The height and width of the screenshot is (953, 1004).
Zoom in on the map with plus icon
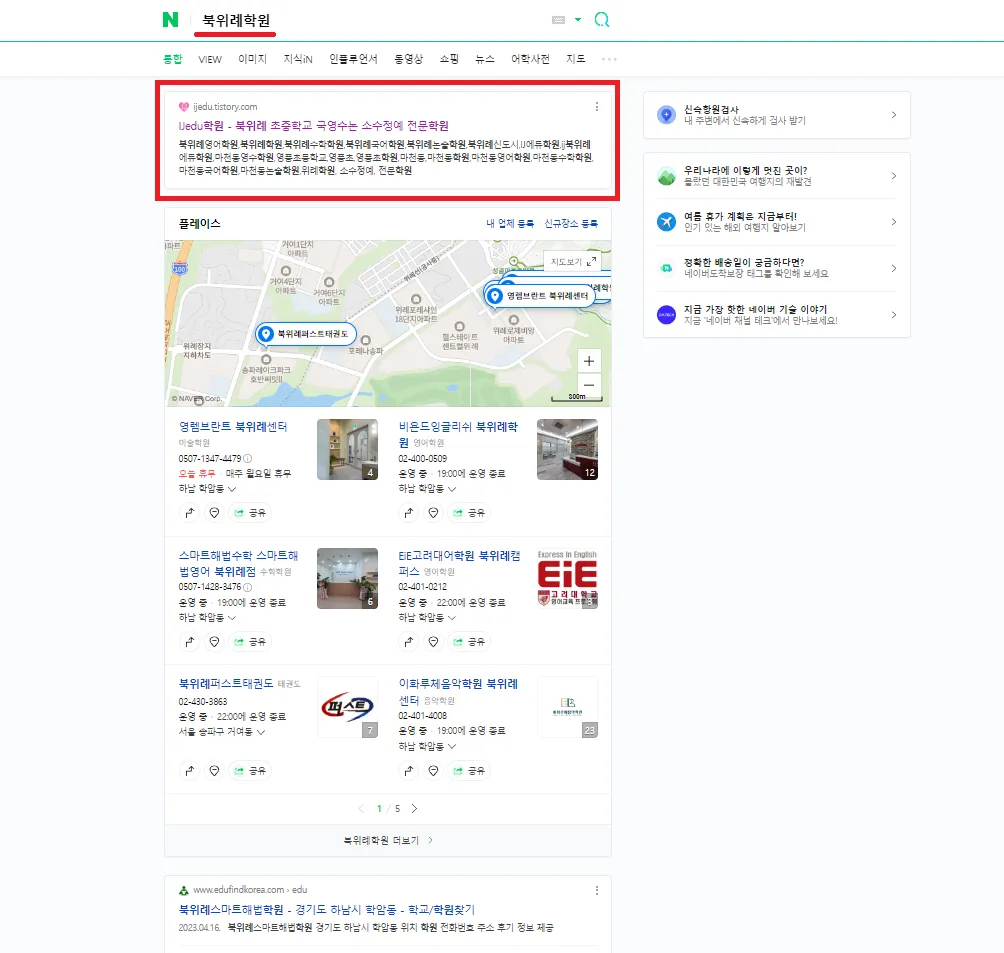click(589, 361)
